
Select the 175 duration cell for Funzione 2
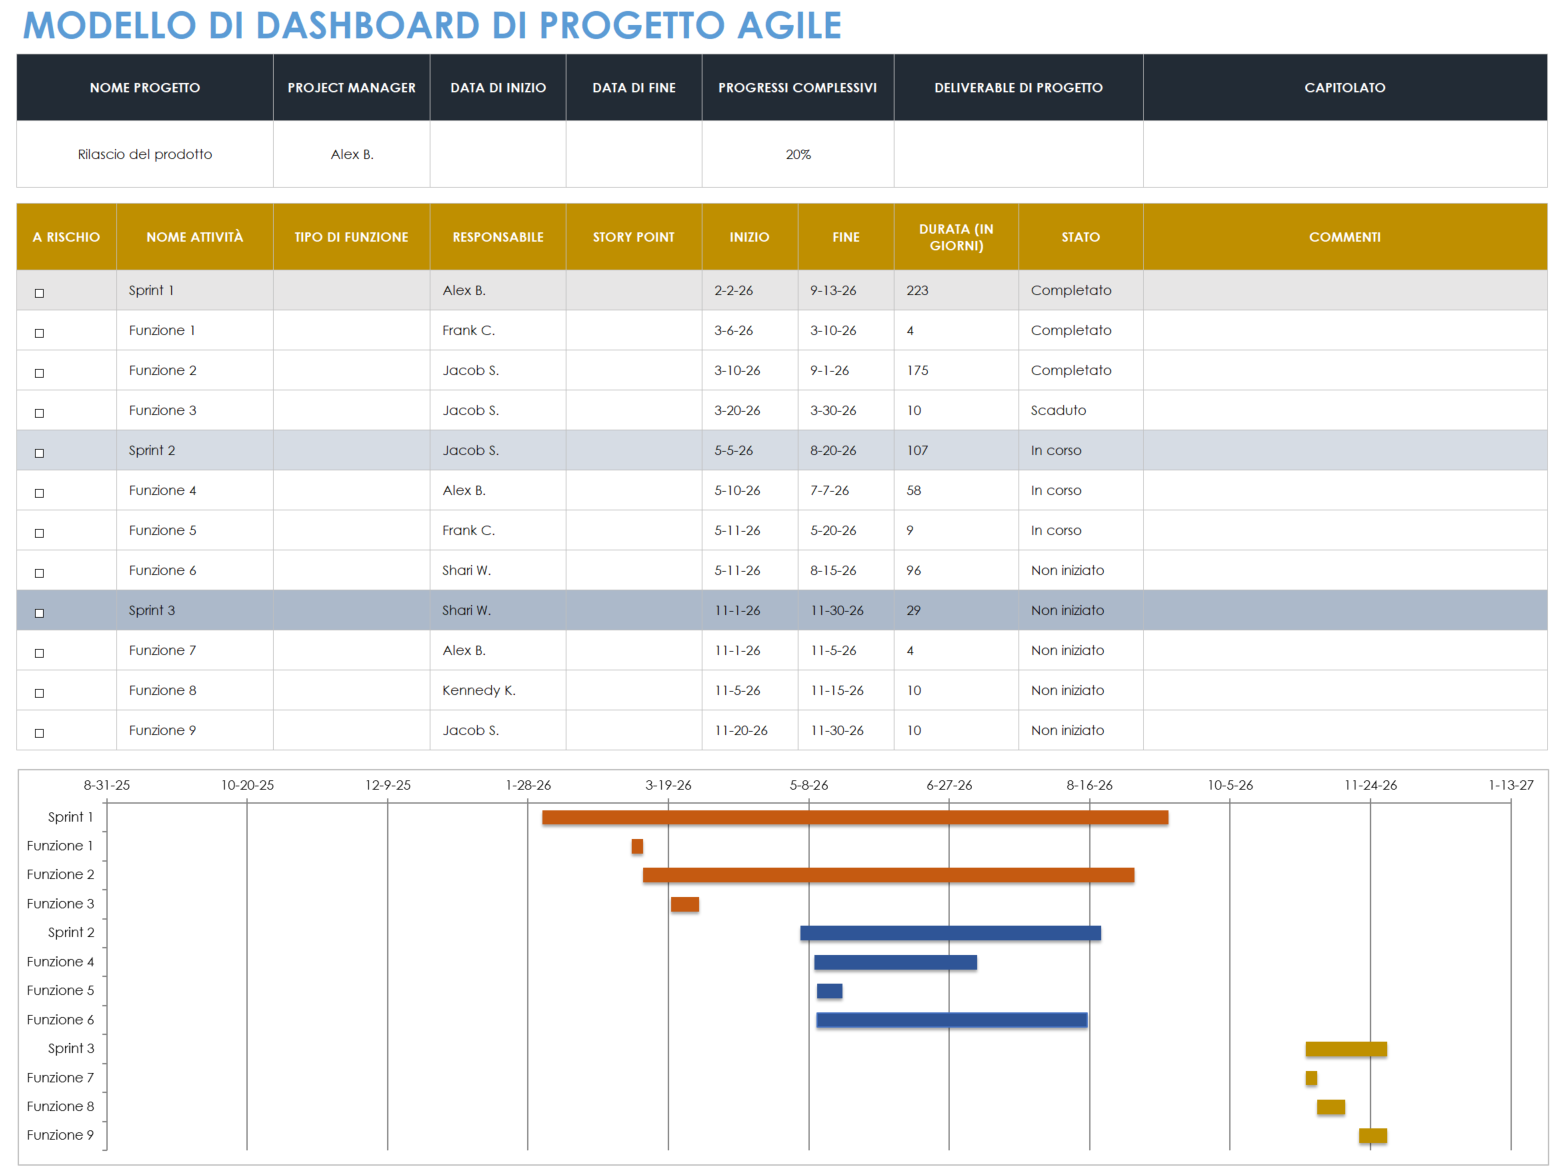tap(957, 370)
